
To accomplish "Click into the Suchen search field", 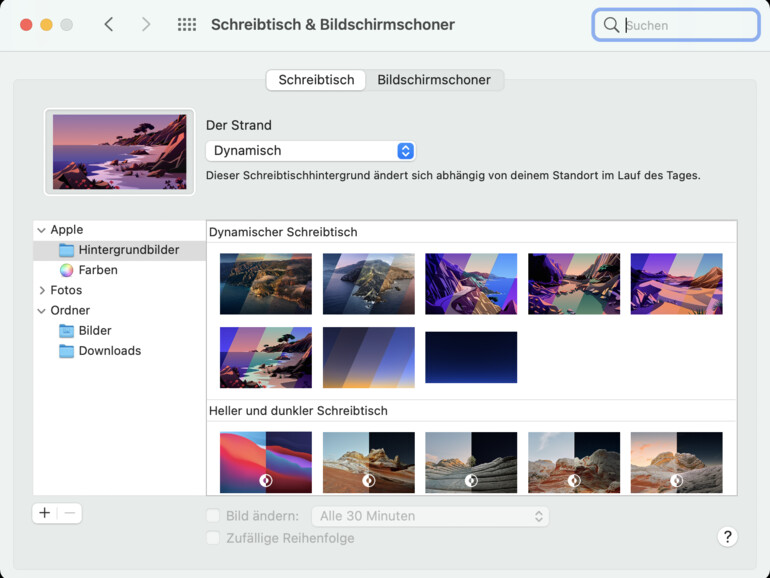I will pyautogui.click(x=676, y=25).
